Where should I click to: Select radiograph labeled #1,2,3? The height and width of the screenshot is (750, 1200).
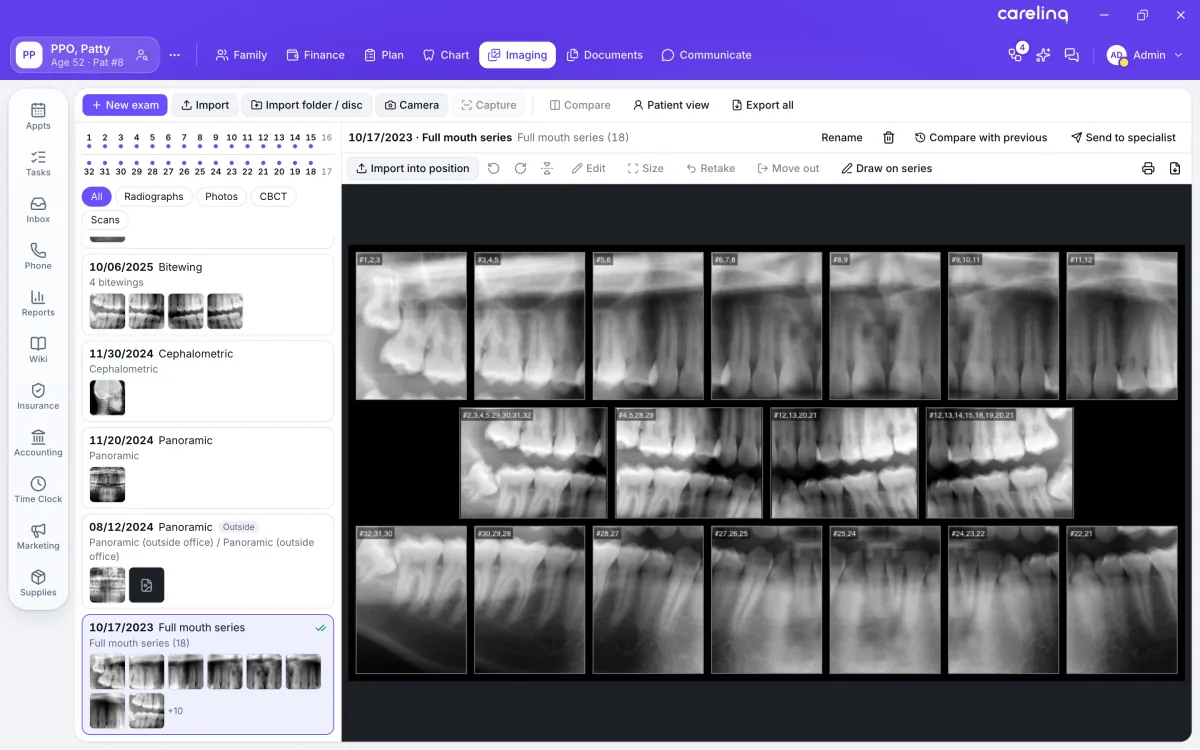(x=411, y=325)
